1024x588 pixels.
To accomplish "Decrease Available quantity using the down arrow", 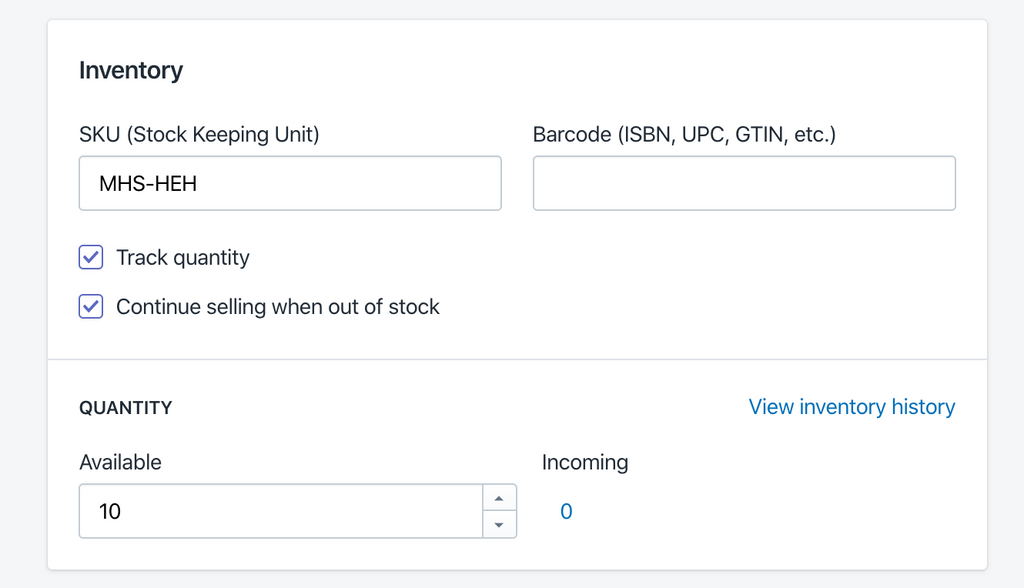I will pos(500,524).
